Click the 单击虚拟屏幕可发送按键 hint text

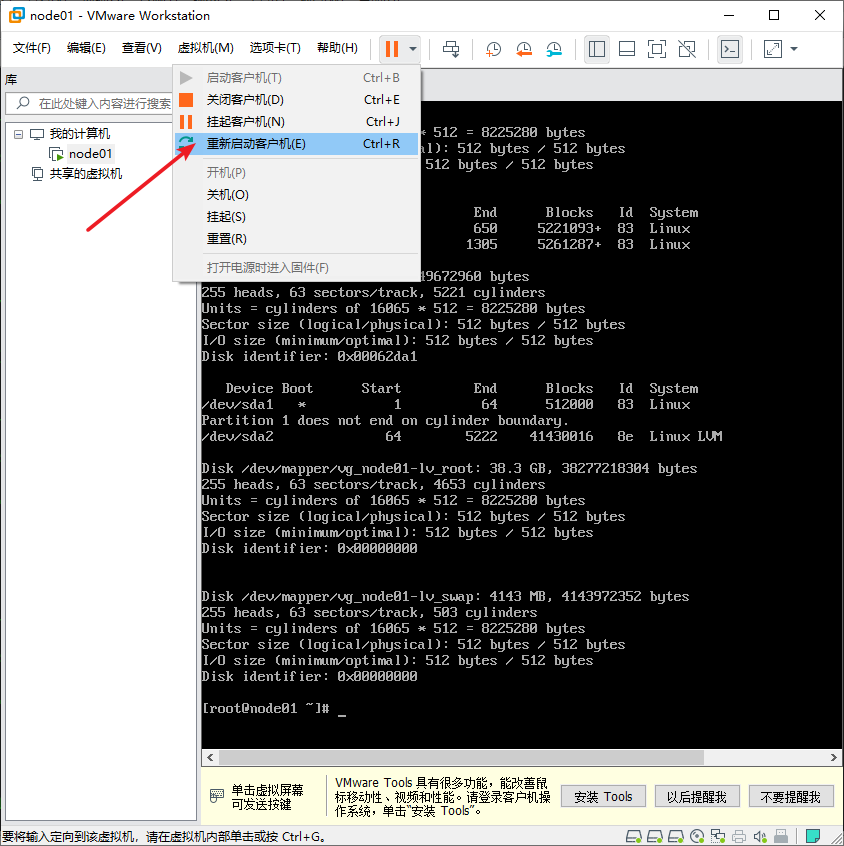coord(267,797)
